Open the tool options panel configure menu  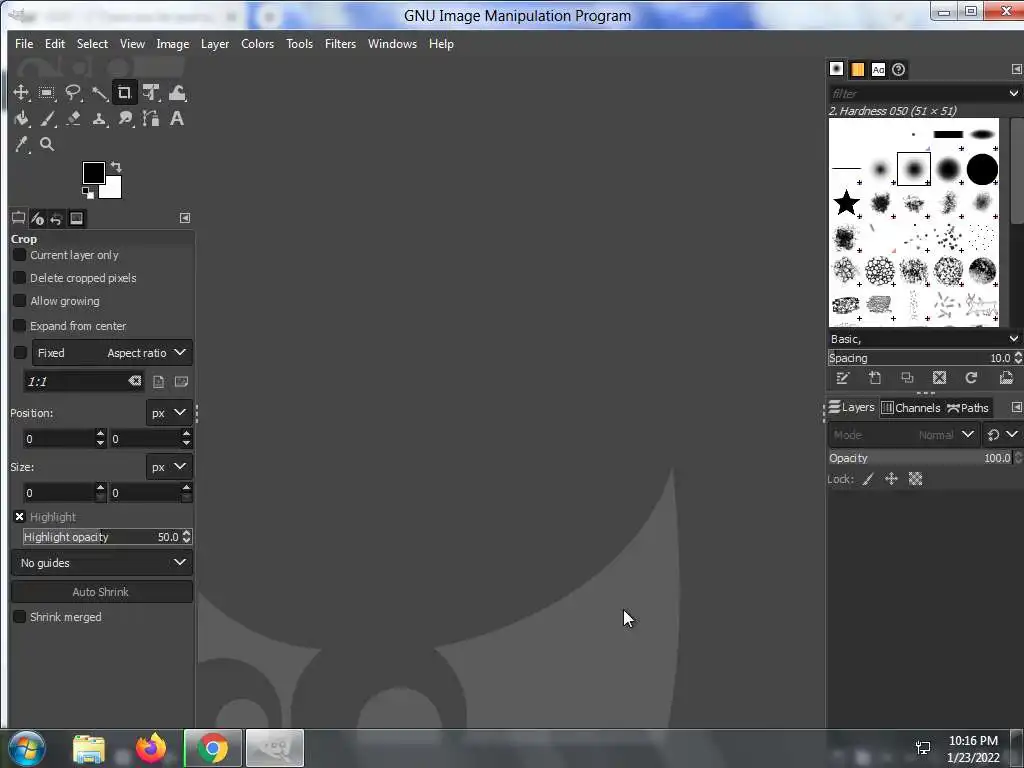(x=185, y=218)
